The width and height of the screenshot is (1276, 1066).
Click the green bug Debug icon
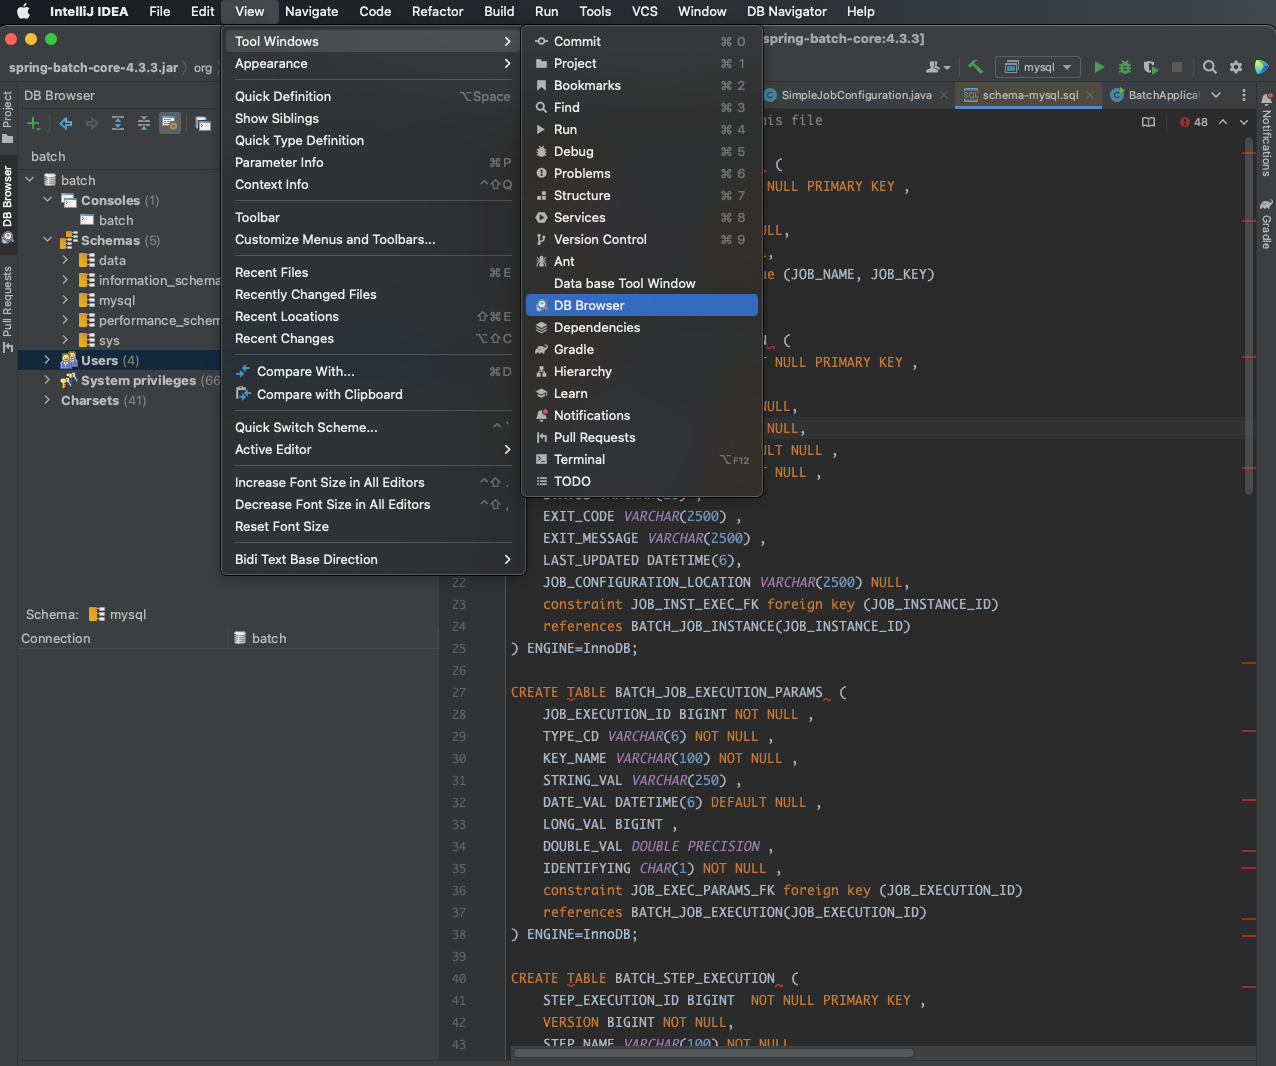[1125, 67]
